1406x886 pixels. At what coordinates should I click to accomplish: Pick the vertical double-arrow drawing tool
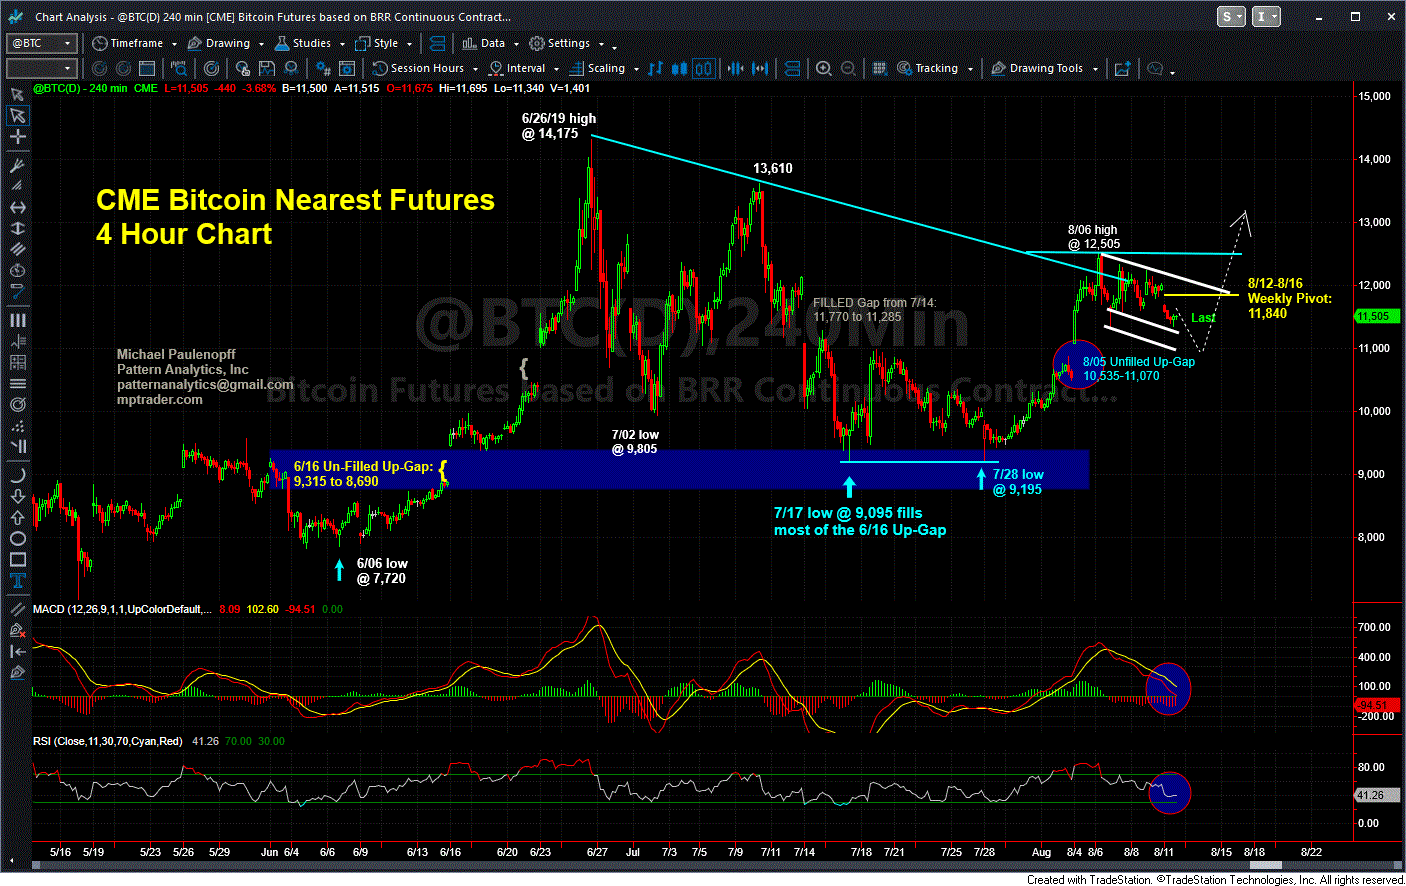coord(17,228)
